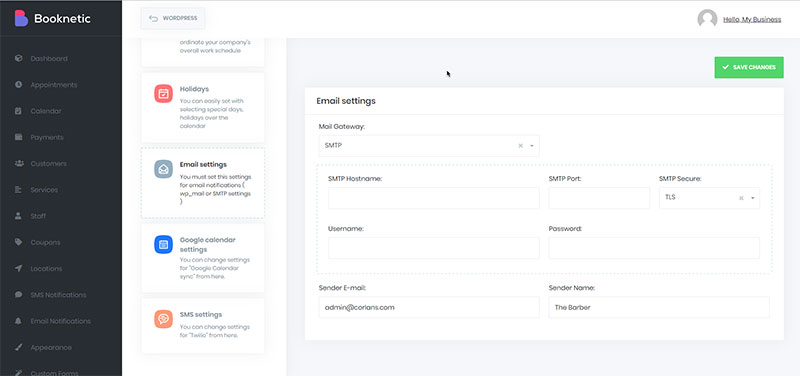Viewport: 800px width, 376px height.
Task: Open Services menu item
Action: 44,190
